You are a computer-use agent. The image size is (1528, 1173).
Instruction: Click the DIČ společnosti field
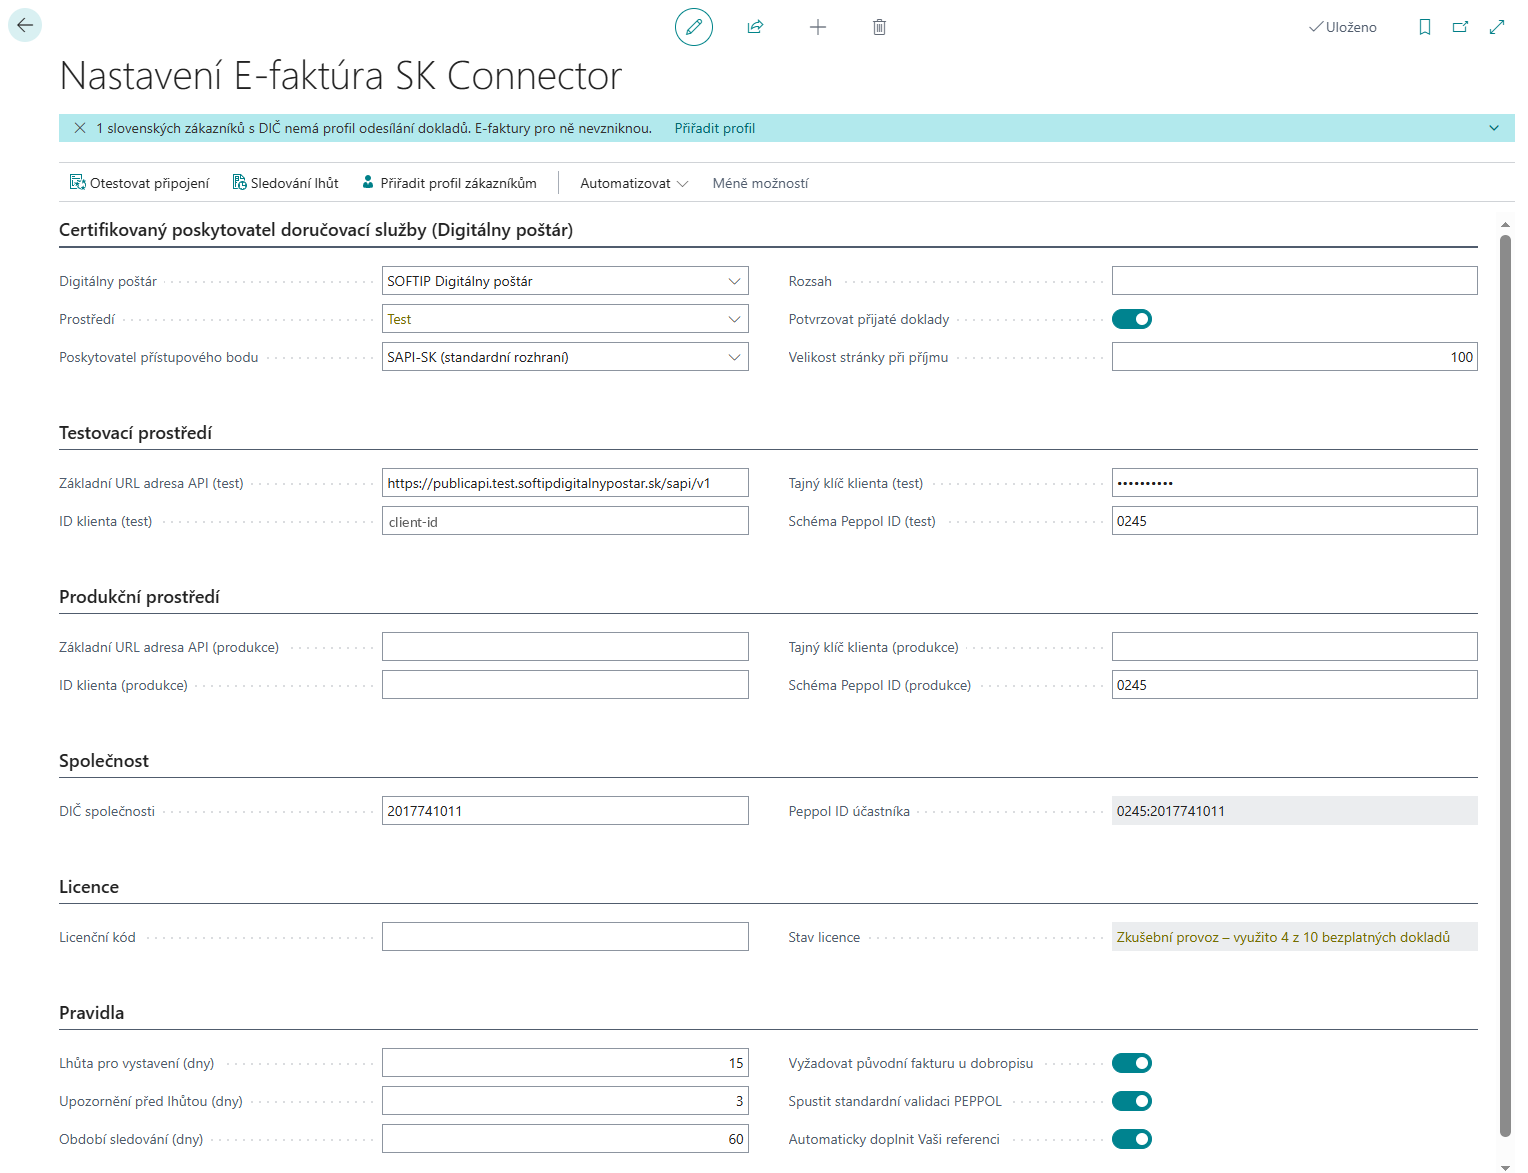[x=565, y=811]
